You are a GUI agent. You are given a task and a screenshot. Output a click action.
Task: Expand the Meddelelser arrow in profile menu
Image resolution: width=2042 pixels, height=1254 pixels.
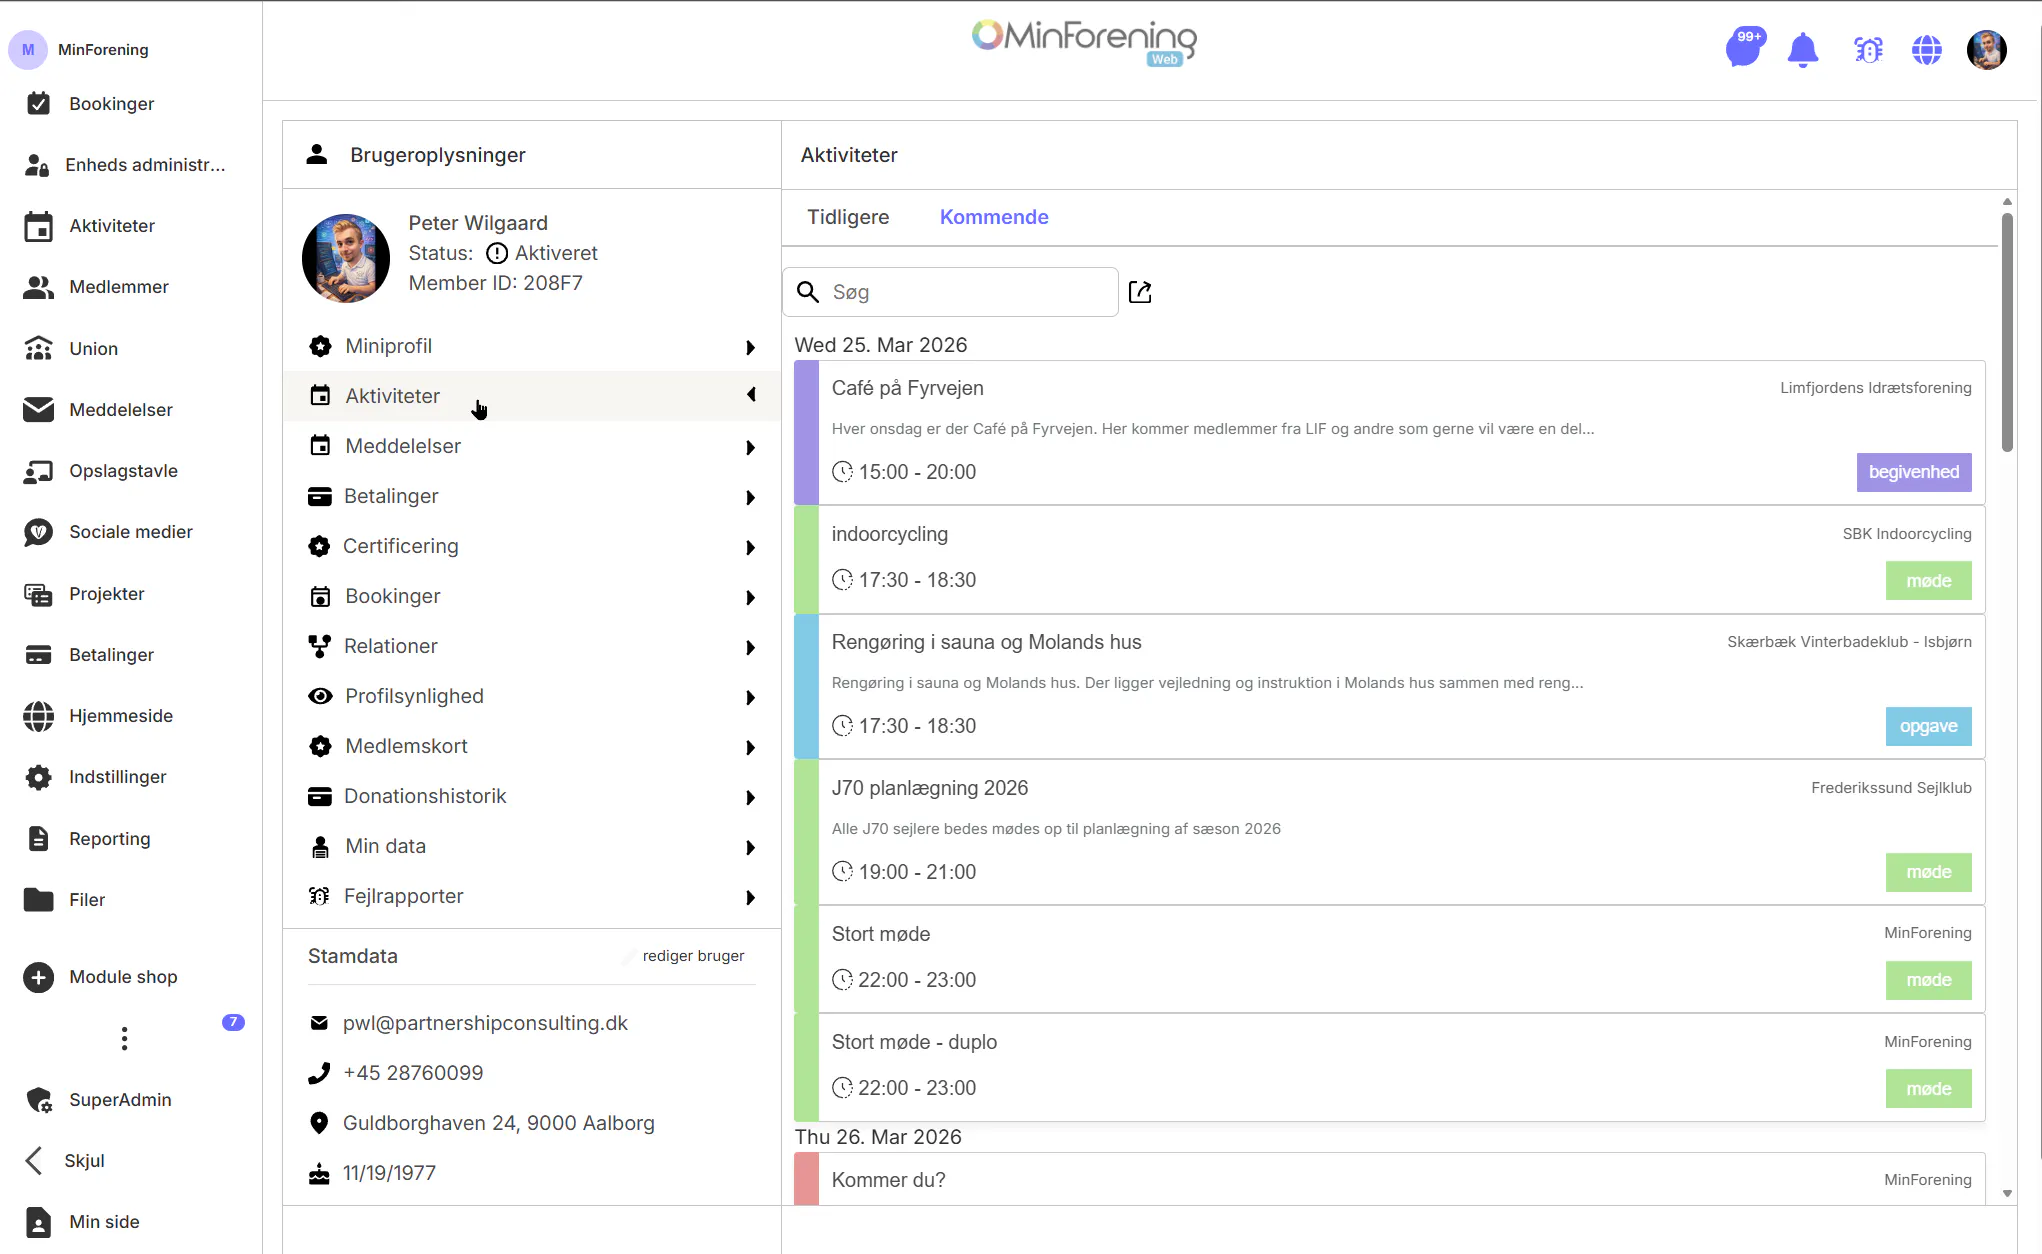click(x=750, y=447)
